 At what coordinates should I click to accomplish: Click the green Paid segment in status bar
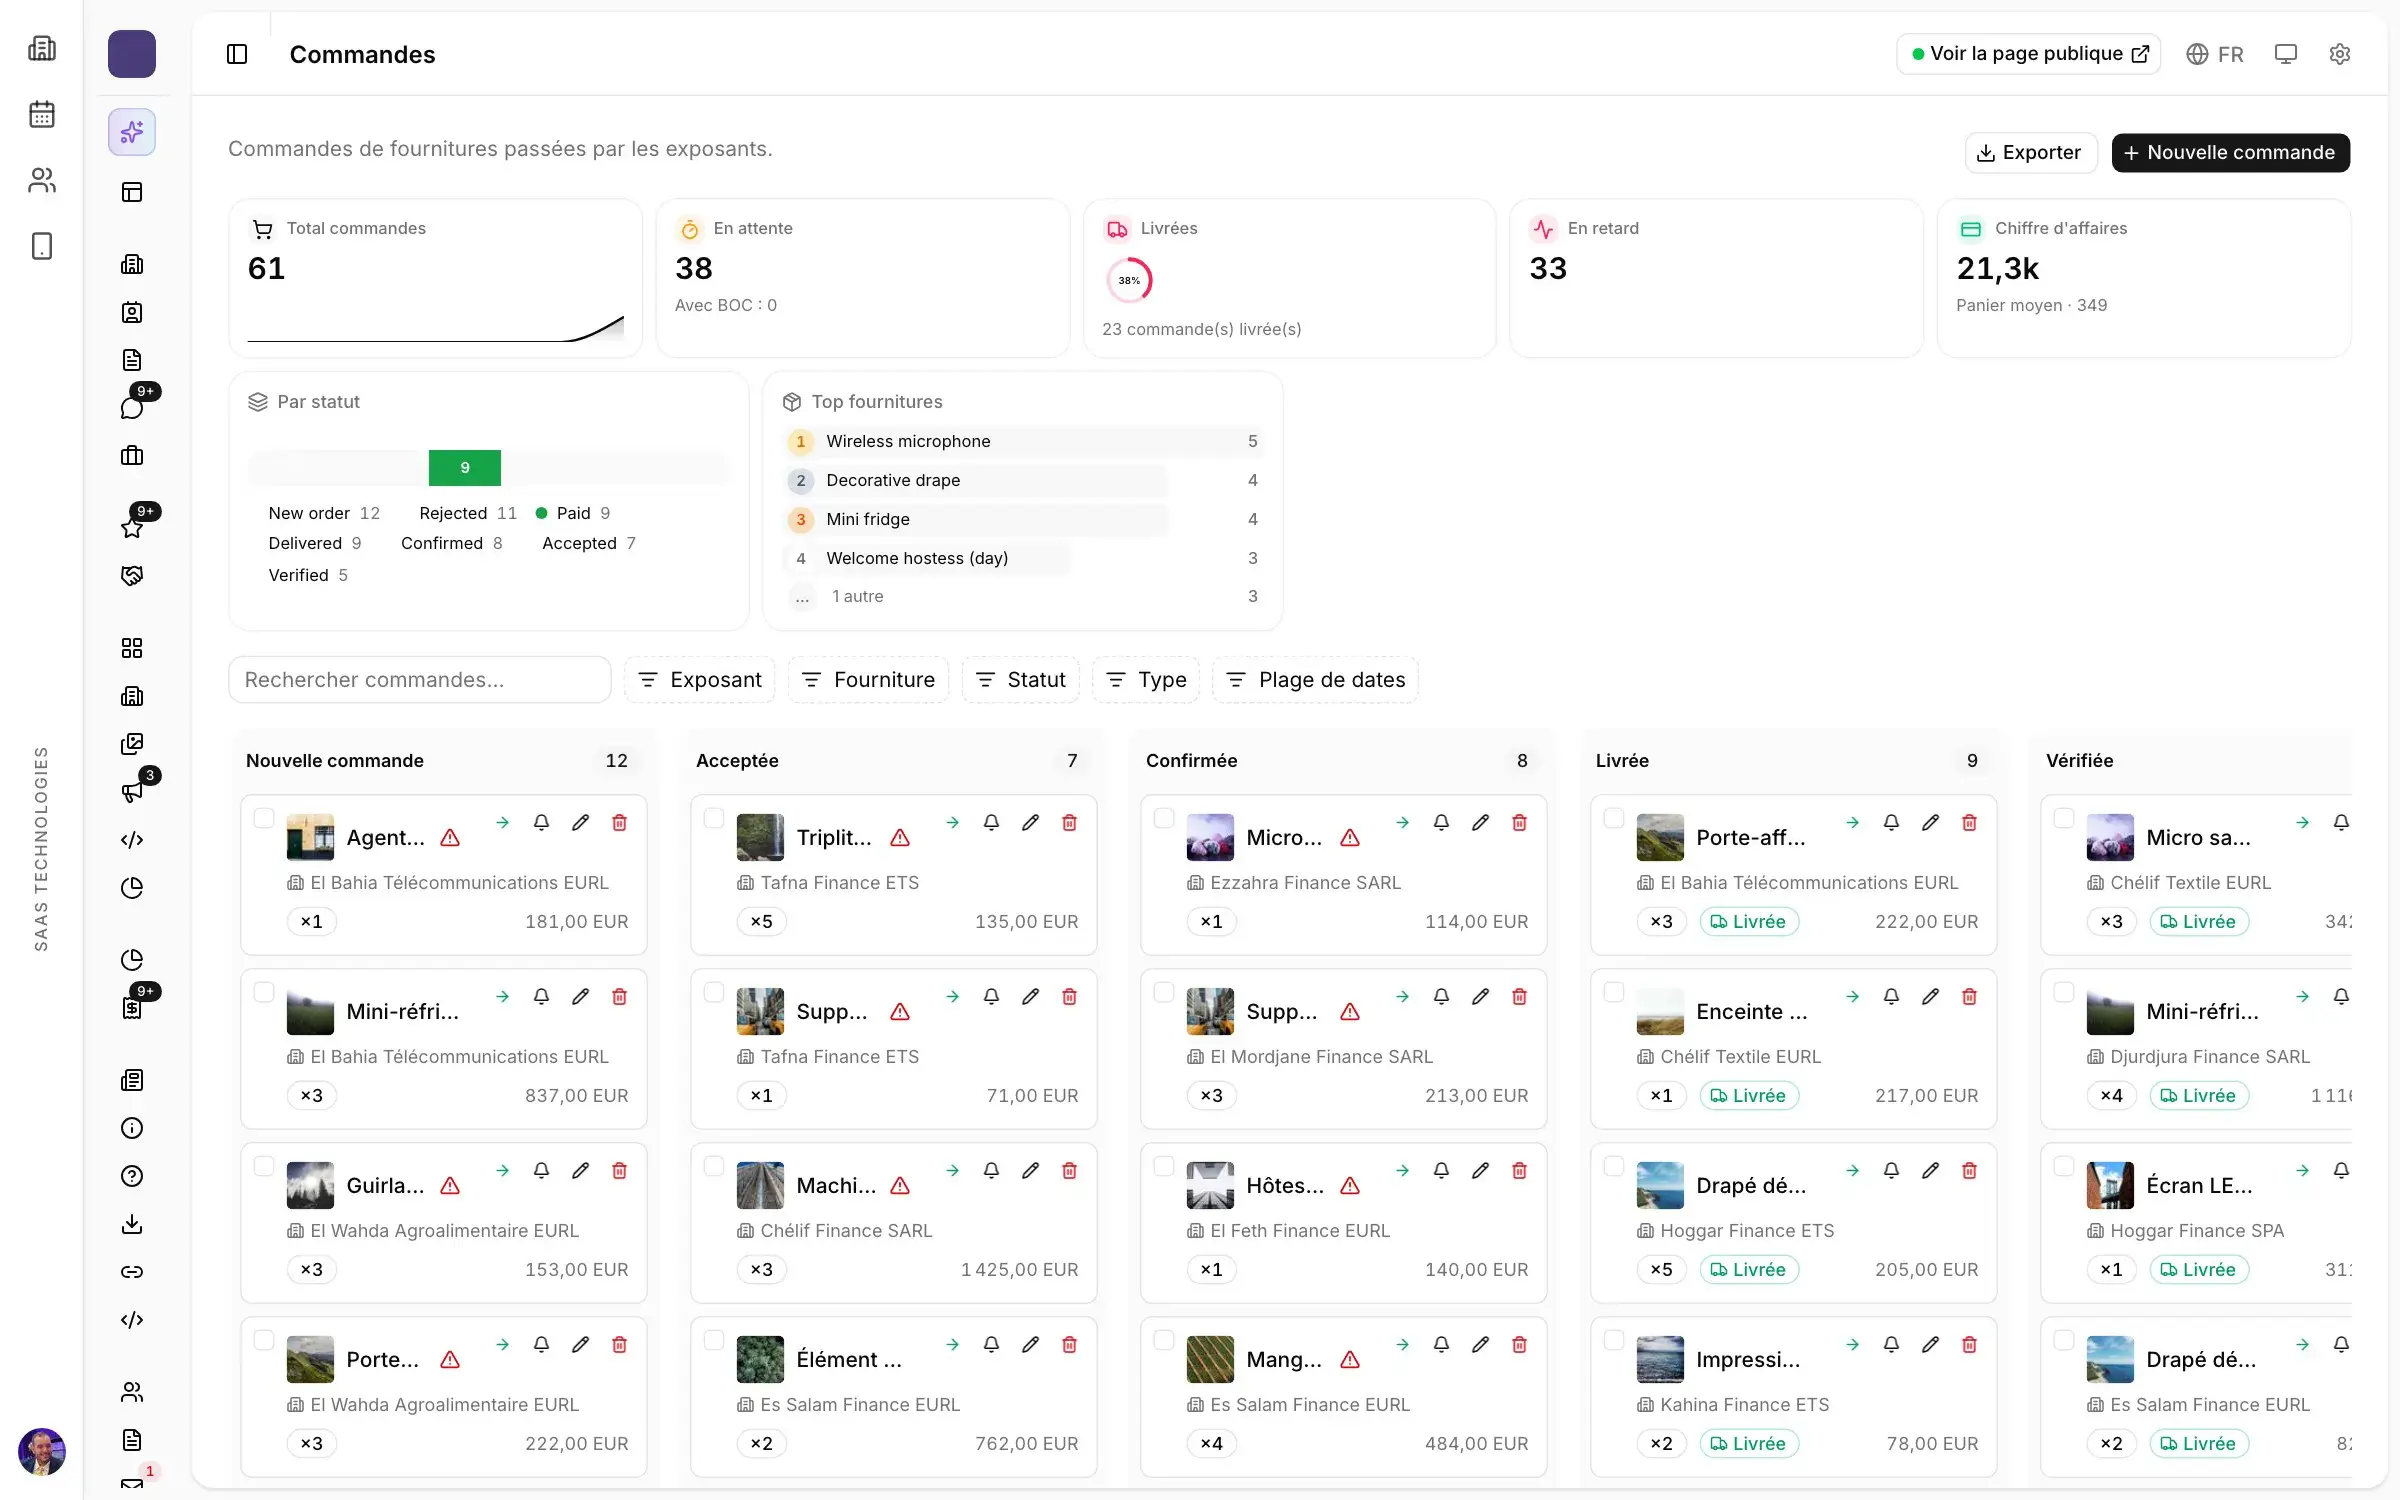pos(465,467)
